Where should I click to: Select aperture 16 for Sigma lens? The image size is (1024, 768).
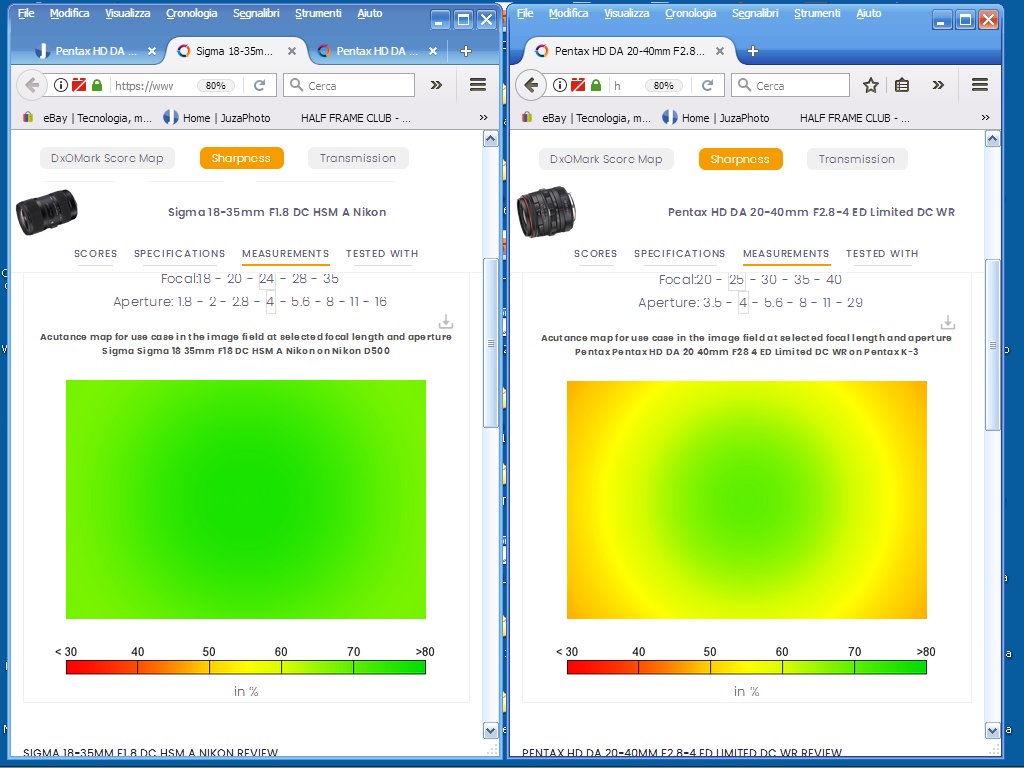click(381, 301)
